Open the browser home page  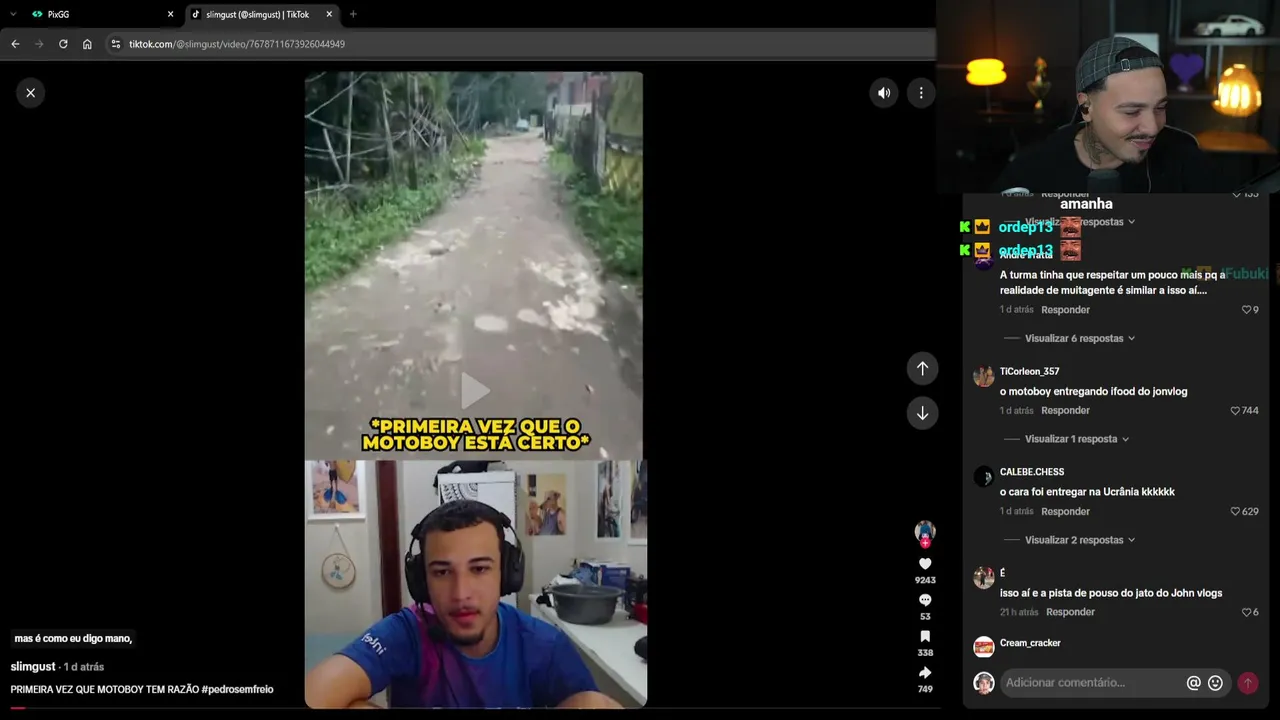coord(87,44)
